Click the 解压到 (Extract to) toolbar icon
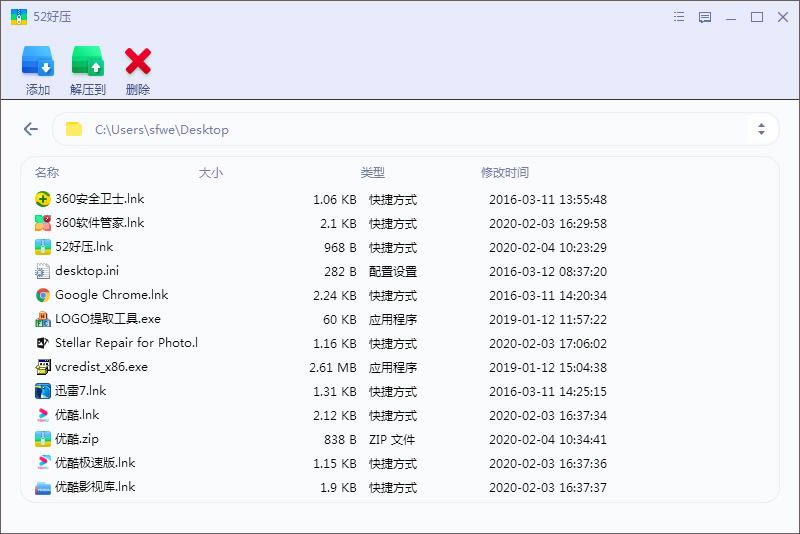This screenshot has height=534, width=800. (88, 62)
